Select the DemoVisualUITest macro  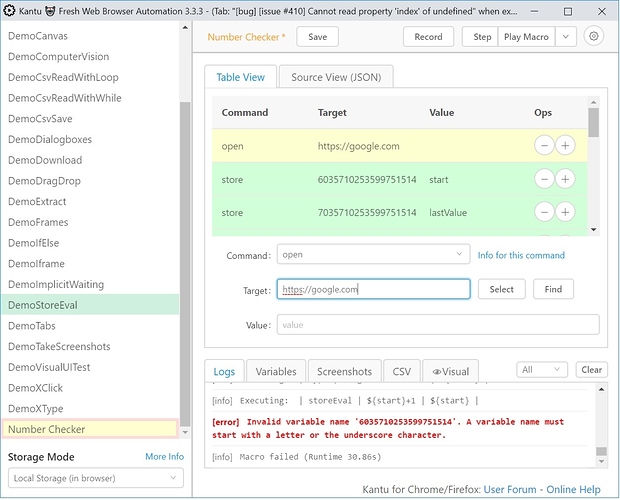(91, 367)
